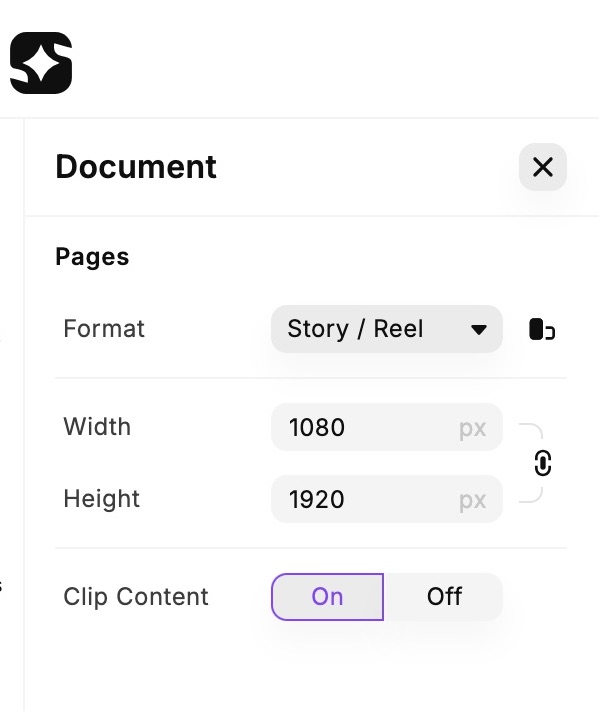Screen dimensions: 599x711
Task: Click the px unit in Height field
Action: tap(472, 501)
